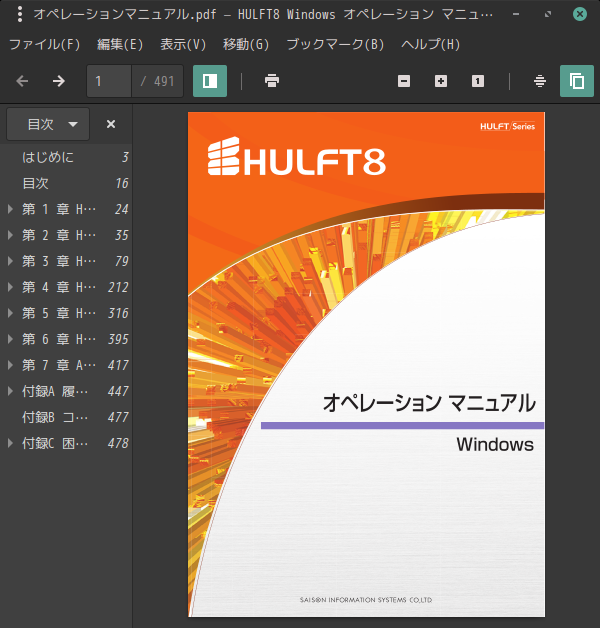600x628 pixels.
Task: Go to next page with forward arrow
Action: click(59, 81)
